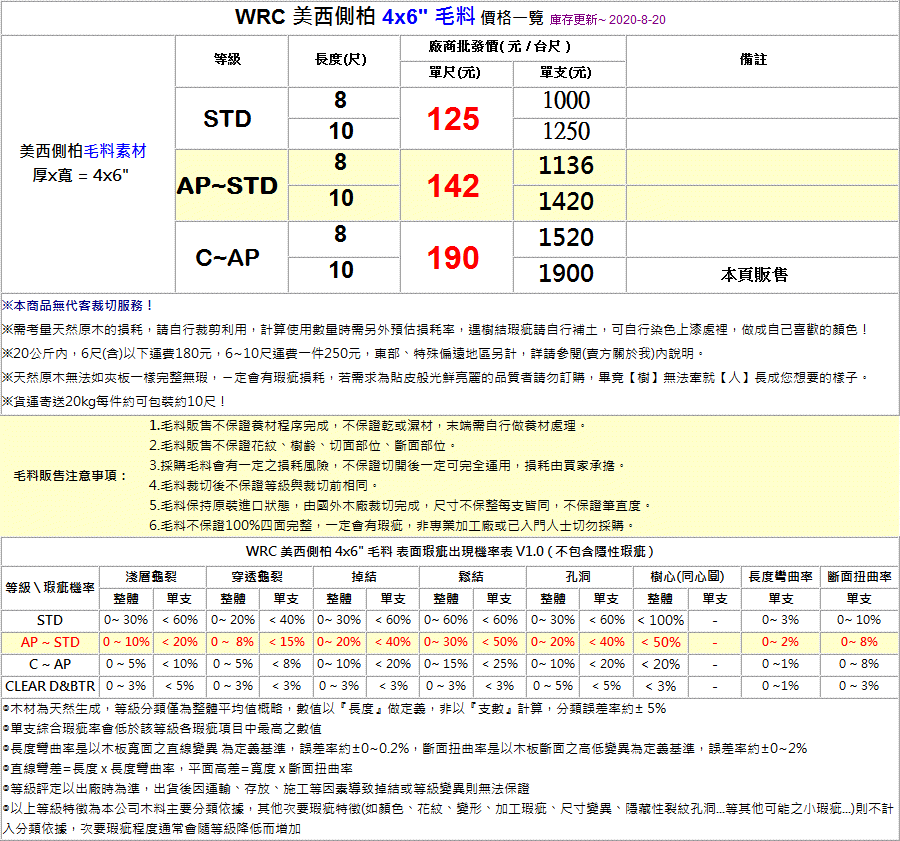Click the '厚x寬 = 4x6"' dimension text
Image resolution: width=900 pixels, height=841 pixels.
(x=80, y=175)
